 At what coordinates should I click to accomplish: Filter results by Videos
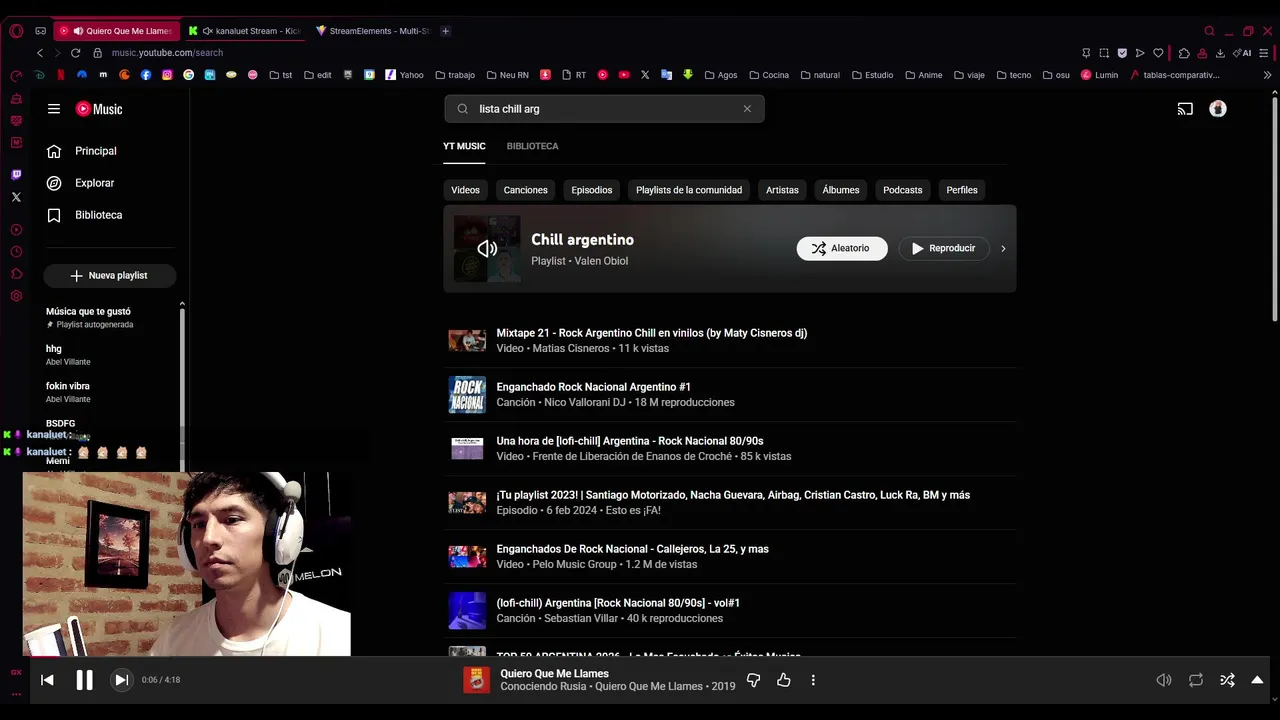click(465, 190)
